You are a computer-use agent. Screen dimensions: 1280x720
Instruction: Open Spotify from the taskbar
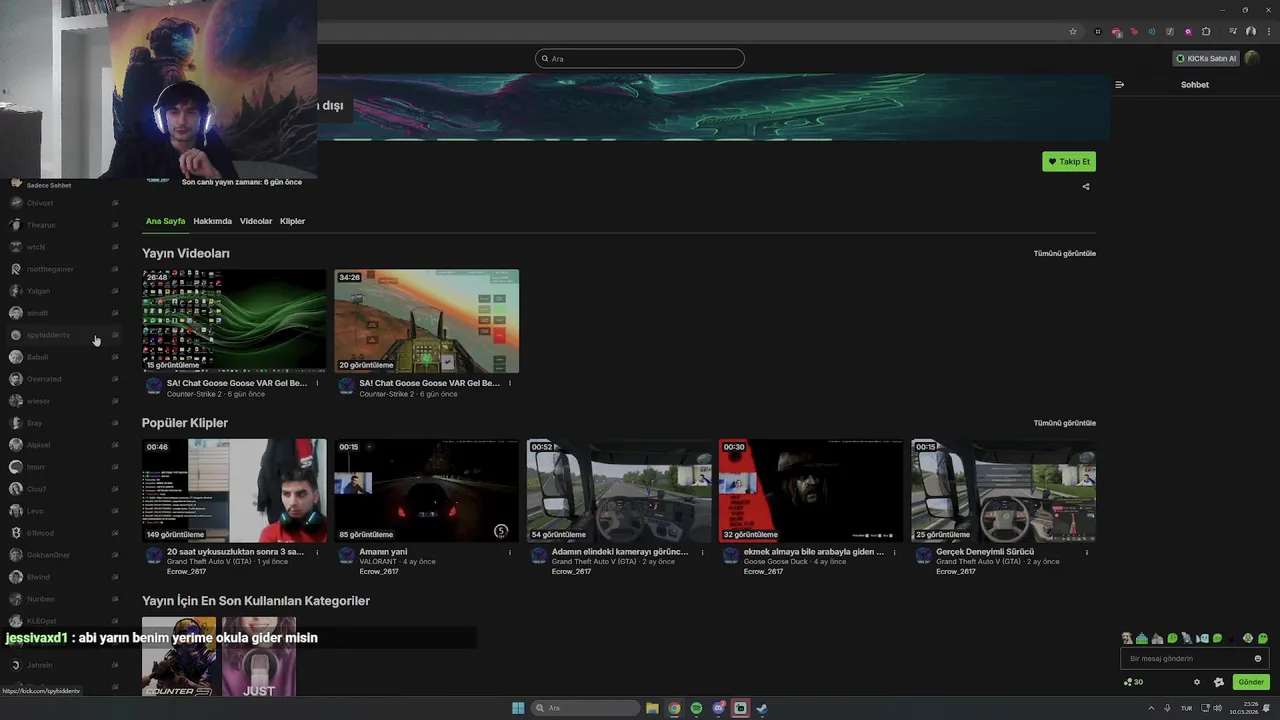[x=696, y=708]
